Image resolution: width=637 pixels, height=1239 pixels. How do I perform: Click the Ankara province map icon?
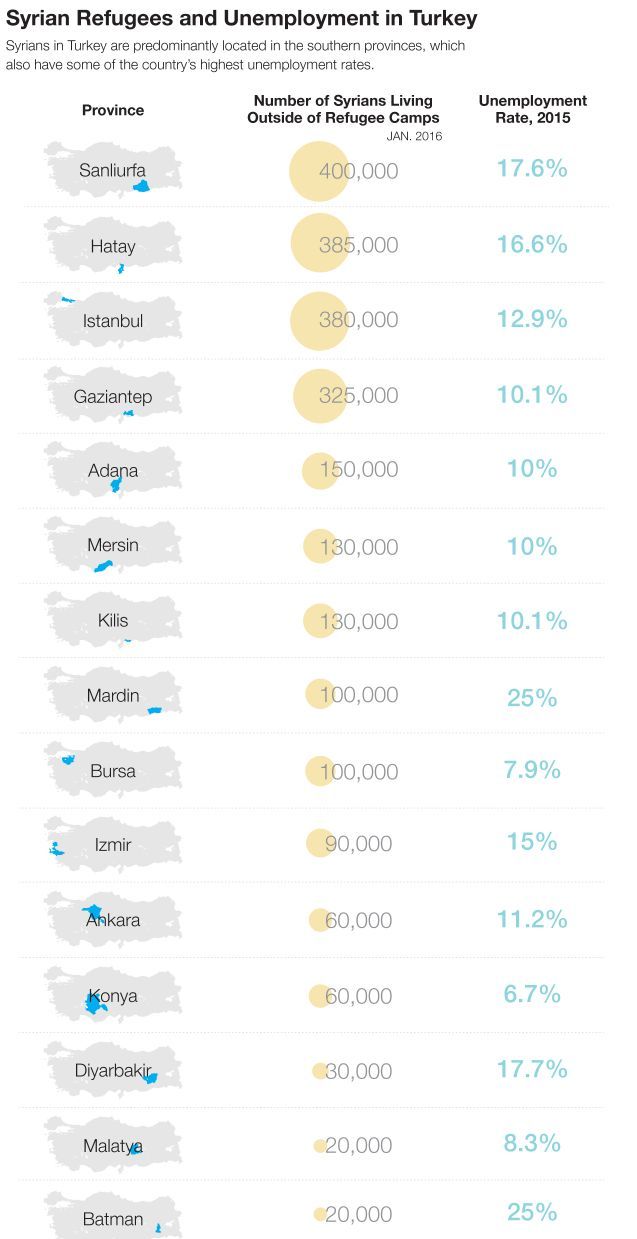[x=113, y=920]
